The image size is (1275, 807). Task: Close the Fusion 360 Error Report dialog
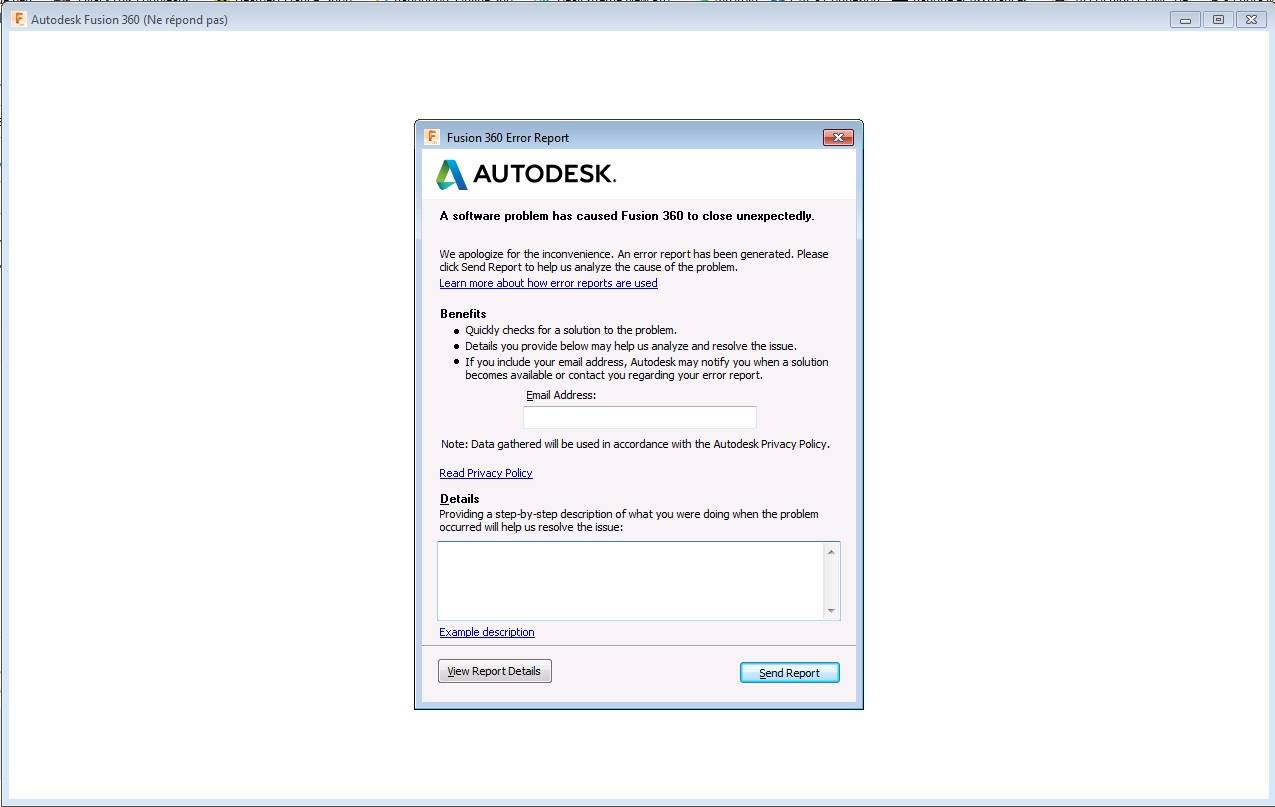pos(838,137)
